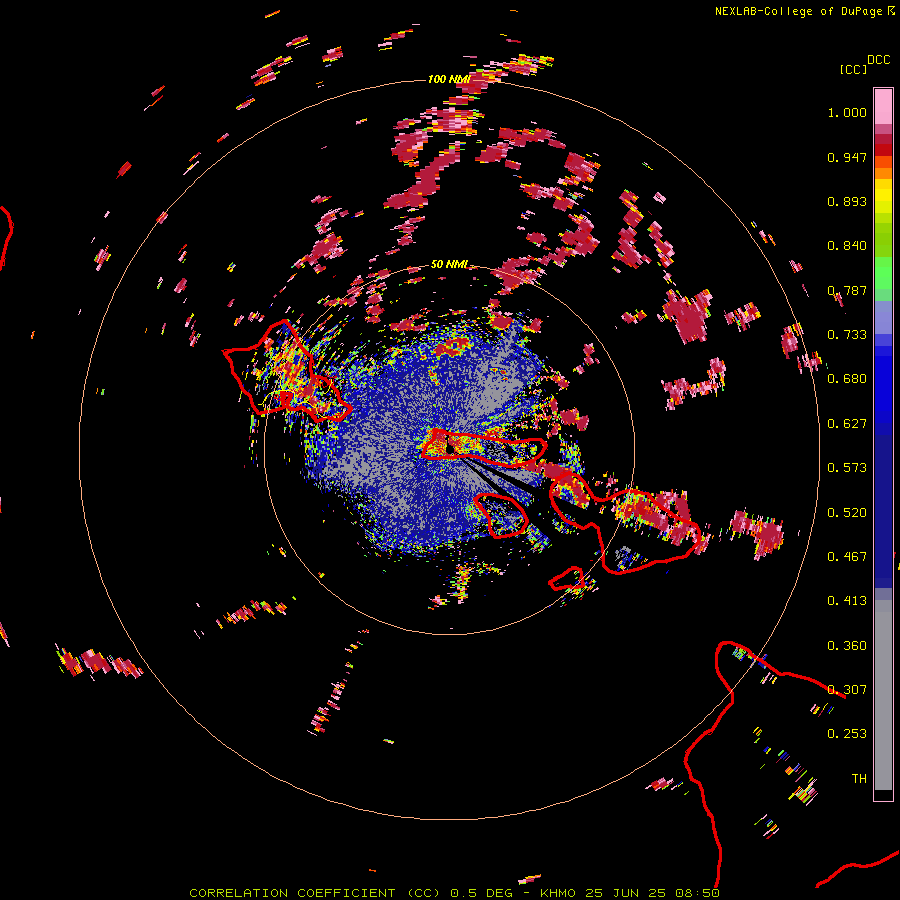900x900 pixels.
Task: Select the 0.467 scale value
Action: click(x=847, y=557)
